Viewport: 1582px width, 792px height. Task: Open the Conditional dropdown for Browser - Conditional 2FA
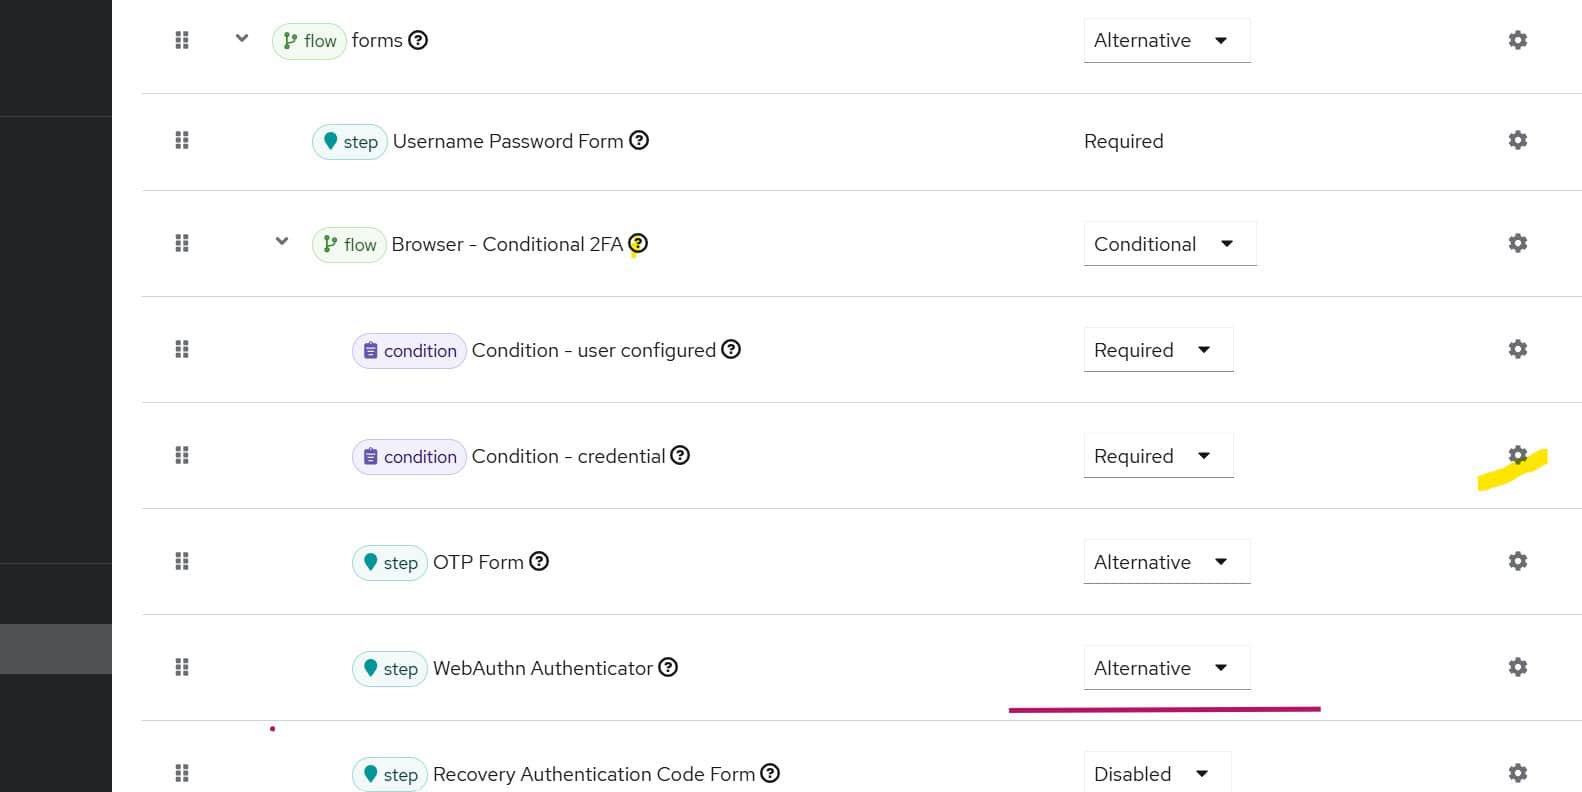[1169, 243]
